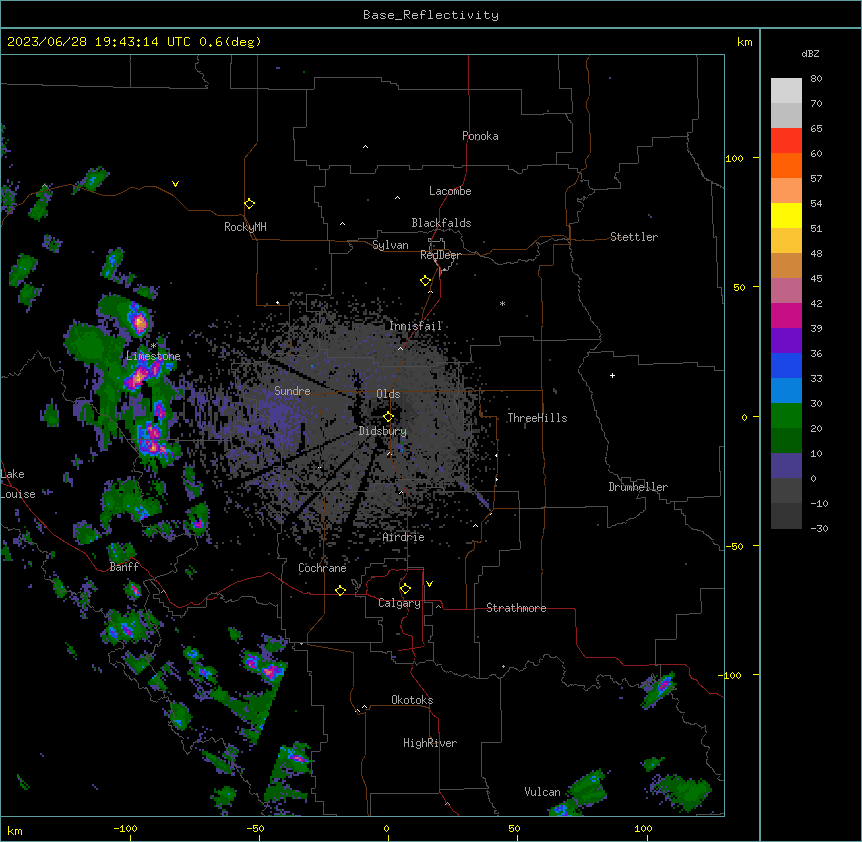Click the Olds label
The width and height of the screenshot is (862, 842).
click(388, 394)
